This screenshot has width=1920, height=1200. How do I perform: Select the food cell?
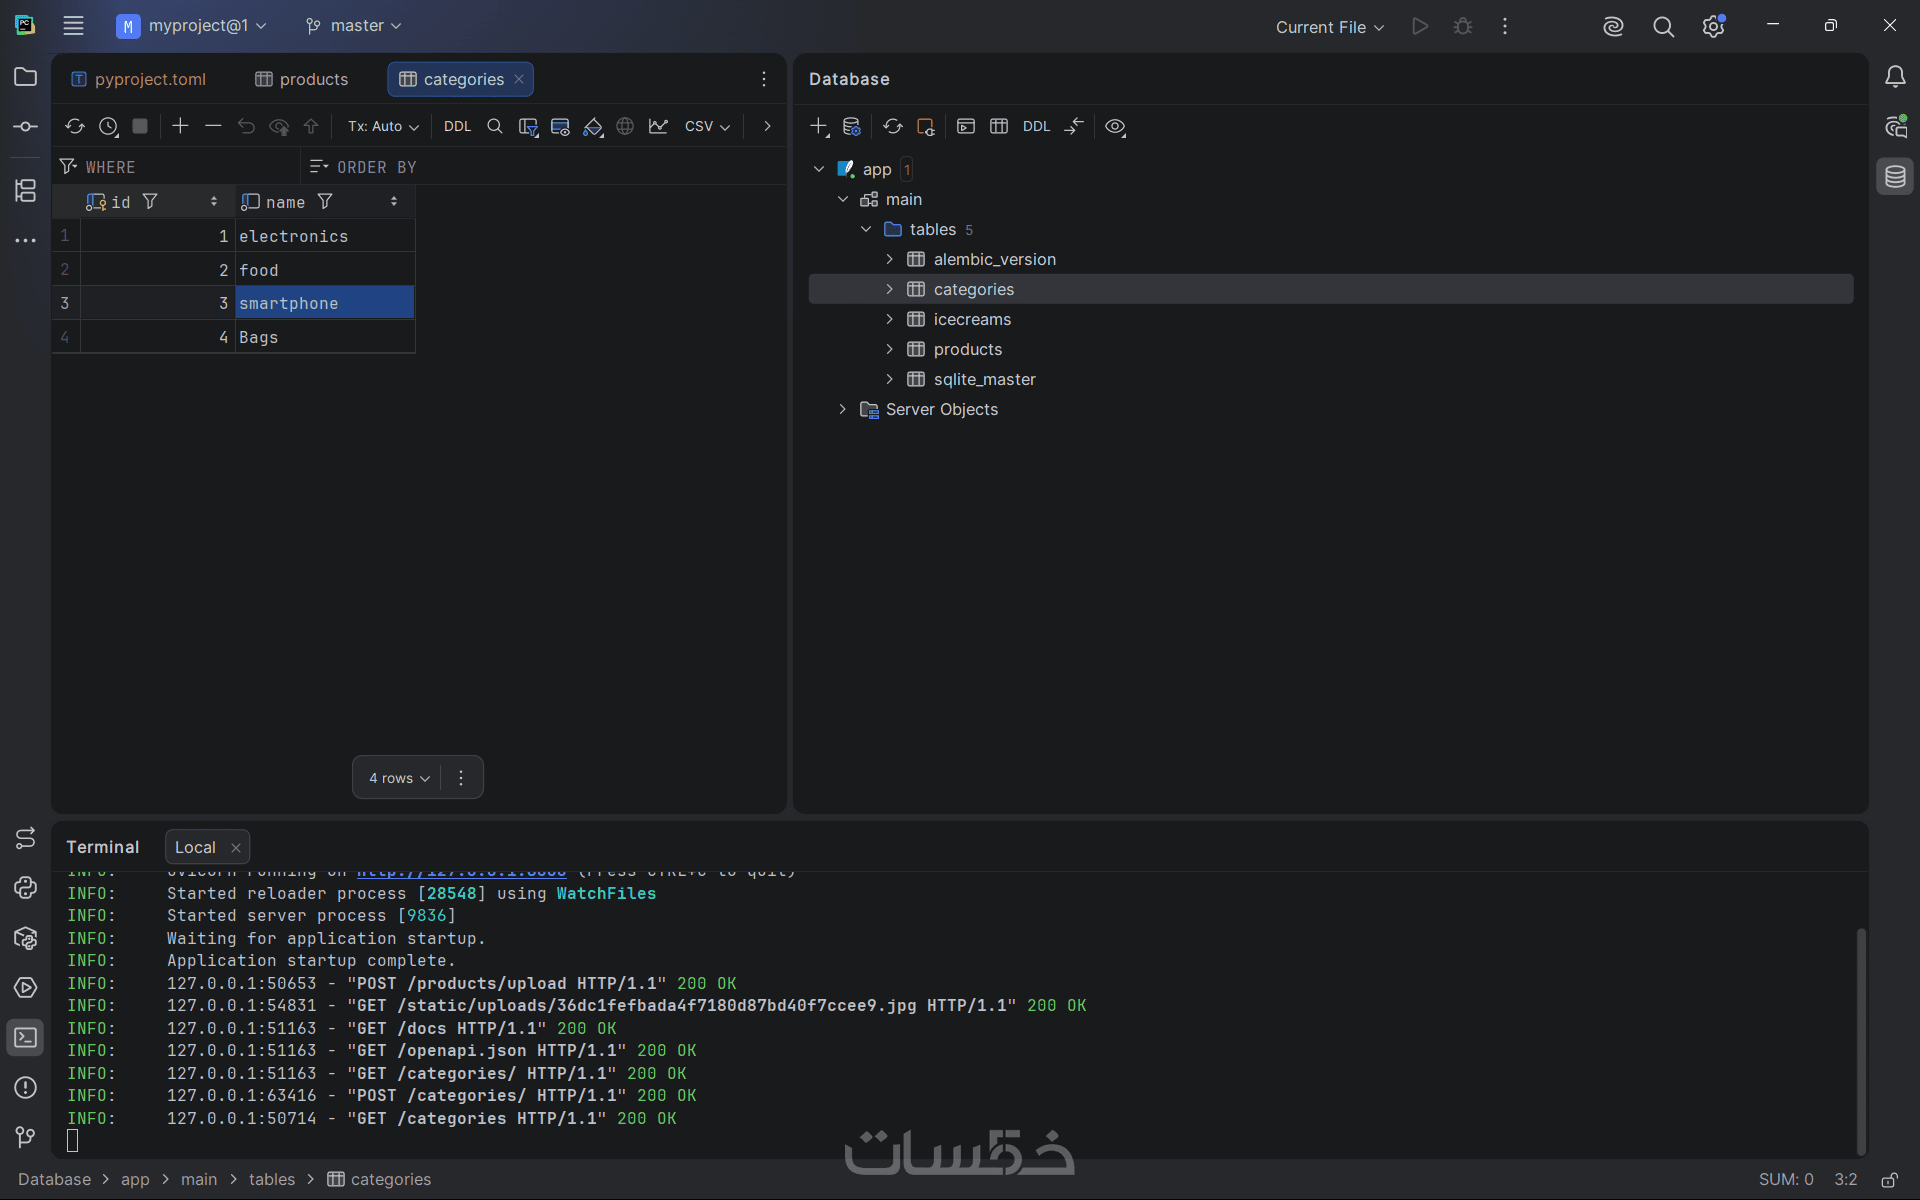[x=325, y=270]
